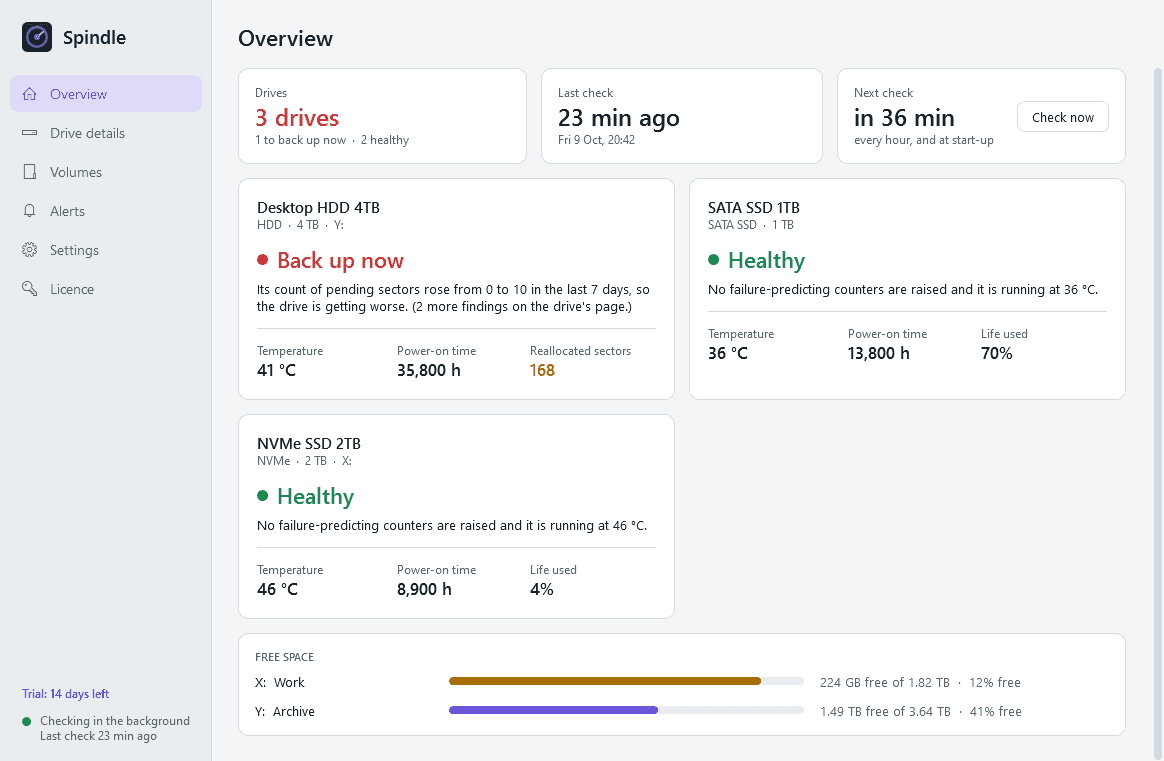Open the Overview page in the sidebar
Image resolution: width=1164 pixels, height=761 pixels.
click(105, 94)
